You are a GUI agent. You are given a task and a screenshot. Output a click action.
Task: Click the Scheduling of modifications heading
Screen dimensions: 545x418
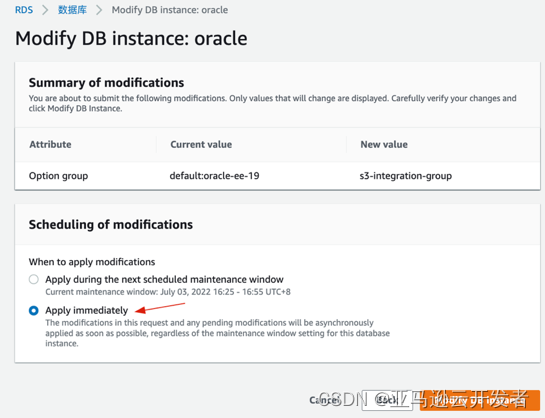click(x=111, y=225)
